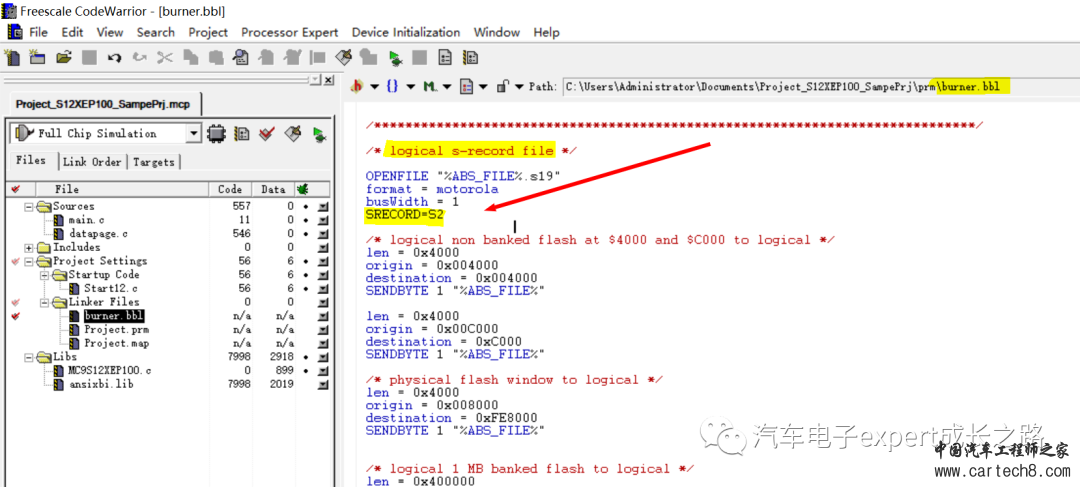Click the red-check synchronize icon in project panel

[267, 133]
